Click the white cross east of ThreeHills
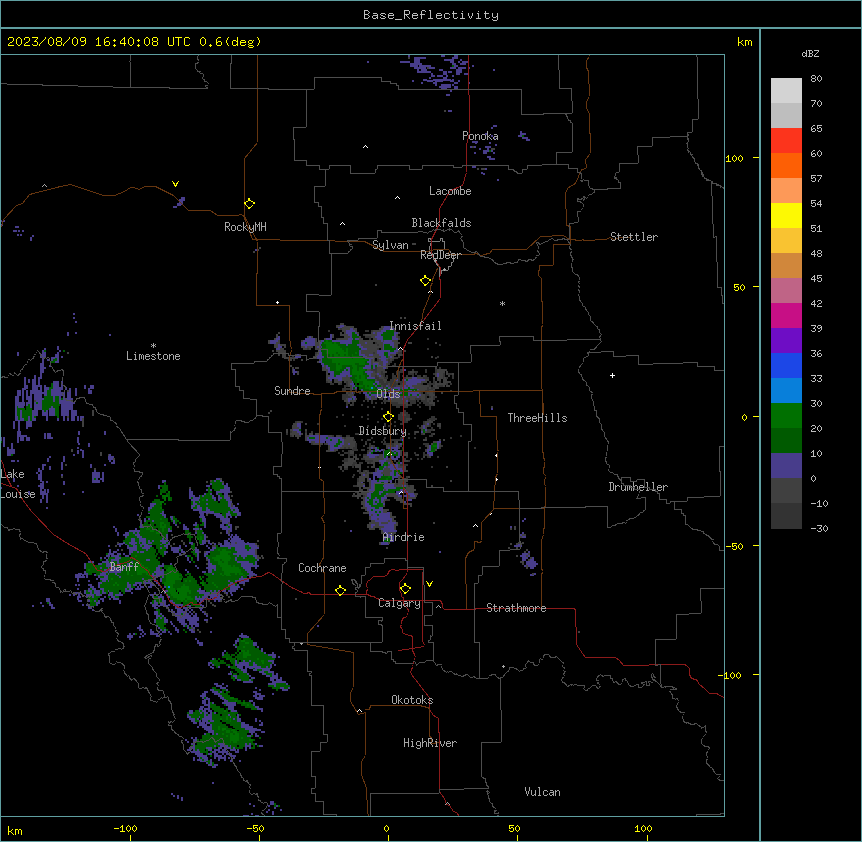Screen dimensions: 862x842 pyautogui.click(x=612, y=375)
